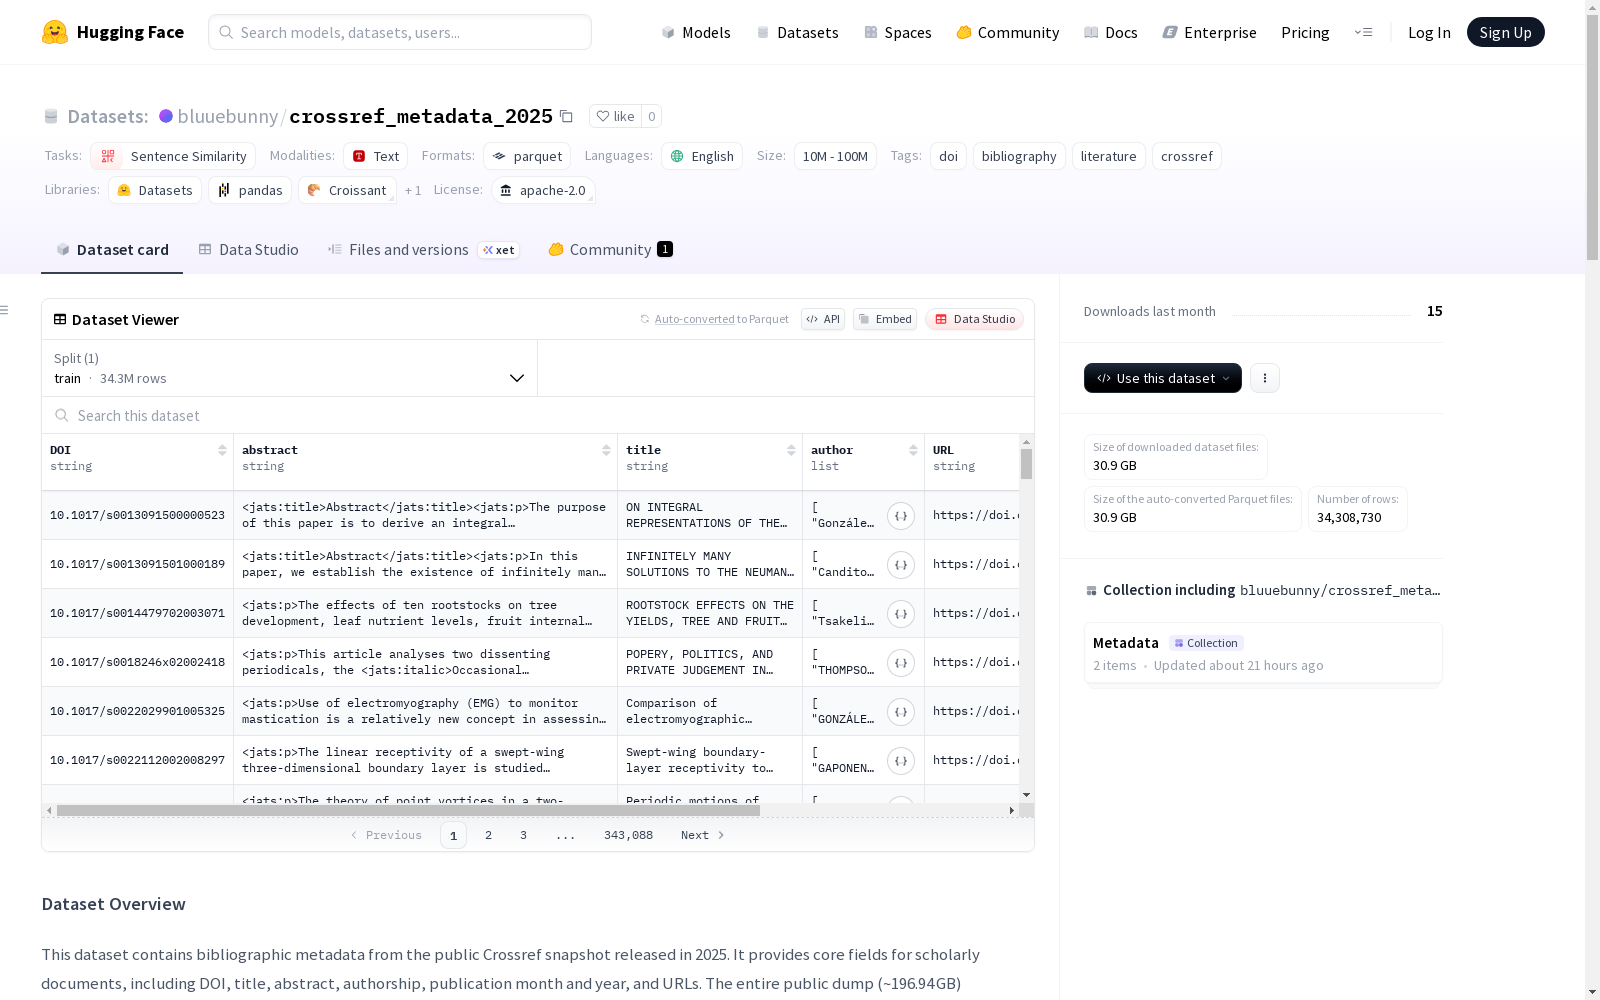Screen dimensions: 1600x1000
Task: Open Models in the top navigation
Action: coord(696,32)
